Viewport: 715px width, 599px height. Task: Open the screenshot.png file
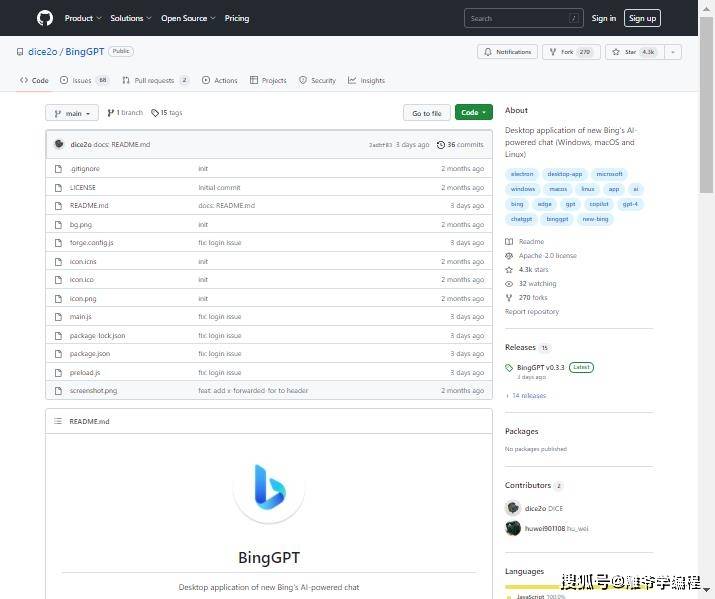tap(93, 391)
